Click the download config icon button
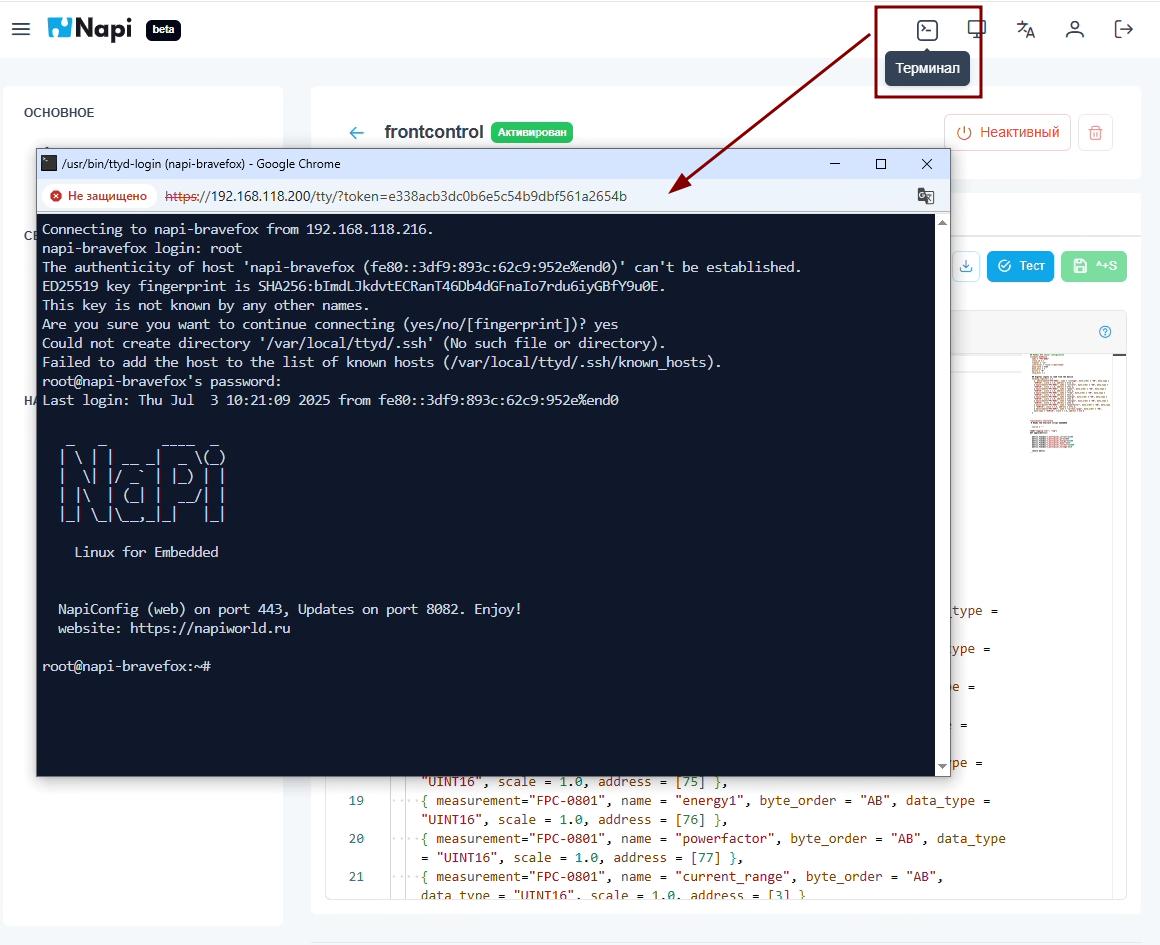The width and height of the screenshot is (1160, 945). coord(965,266)
